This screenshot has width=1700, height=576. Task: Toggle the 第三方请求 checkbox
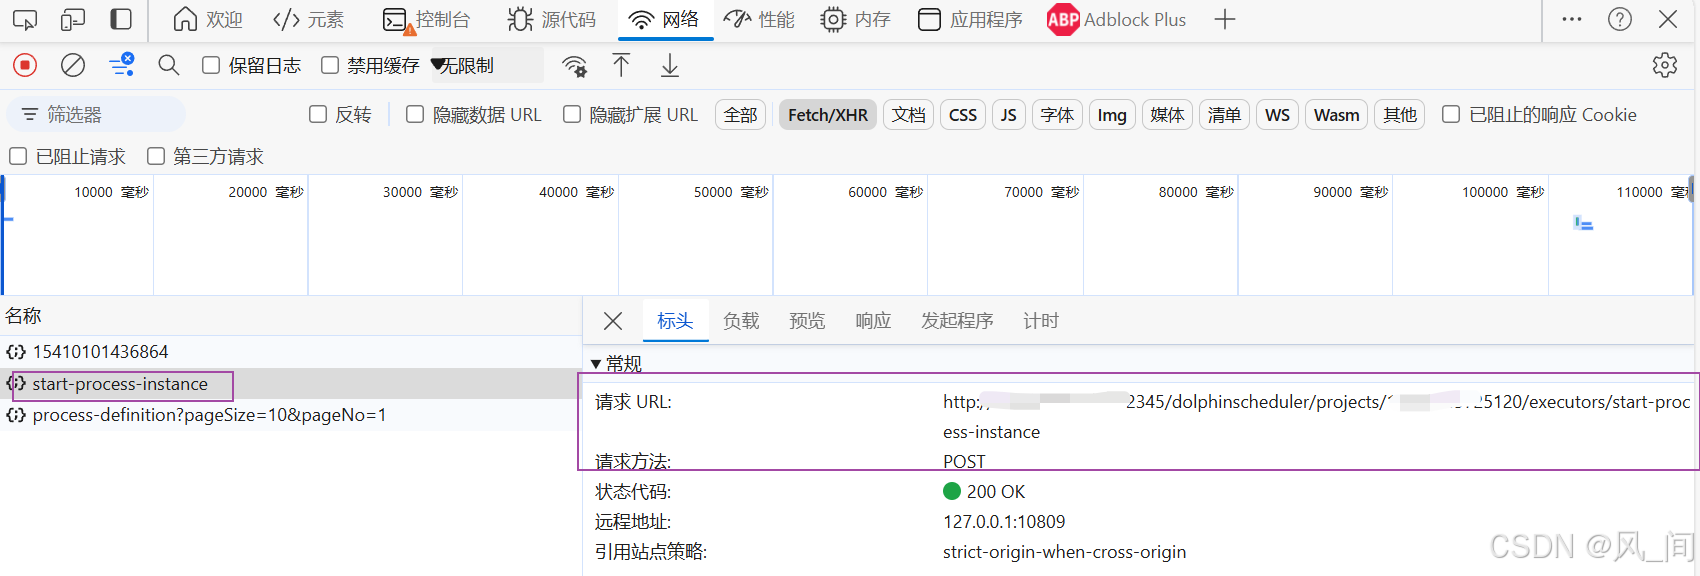pos(156,156)
